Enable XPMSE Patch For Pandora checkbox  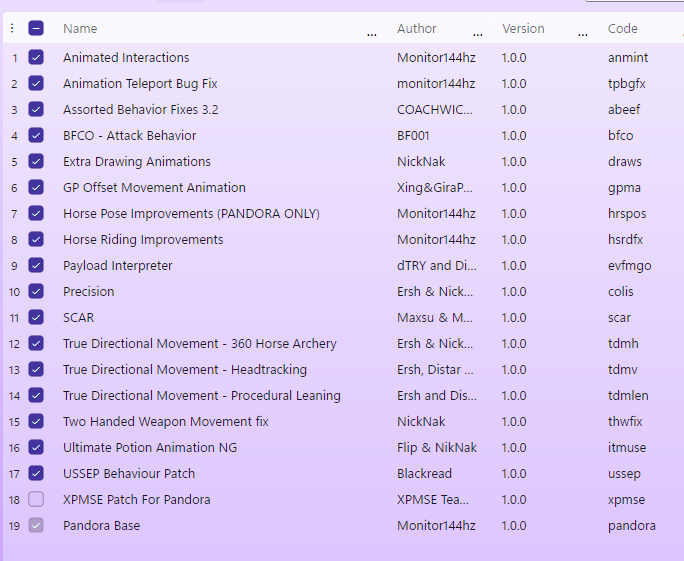click(x=36, y=499)
